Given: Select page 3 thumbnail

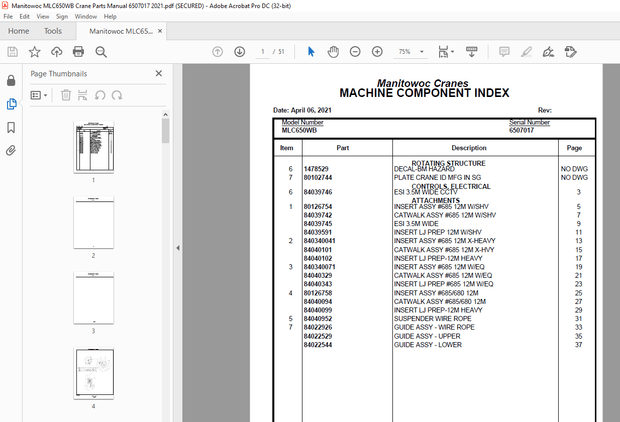Looking at the screenshot, I should 94,298.
